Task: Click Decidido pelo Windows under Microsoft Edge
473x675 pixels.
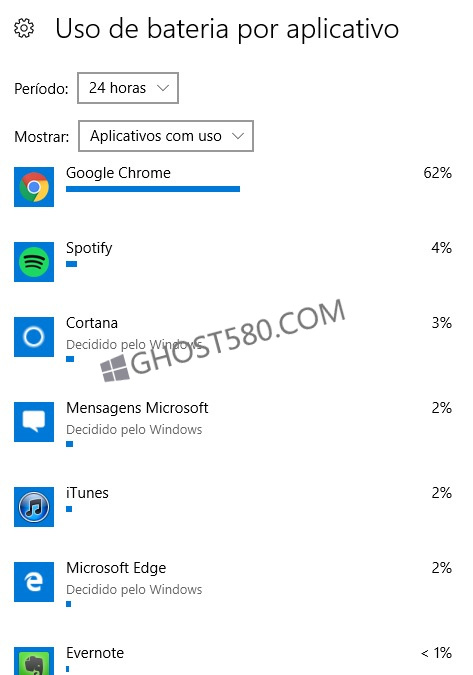Action: click(x=134, y=589)
